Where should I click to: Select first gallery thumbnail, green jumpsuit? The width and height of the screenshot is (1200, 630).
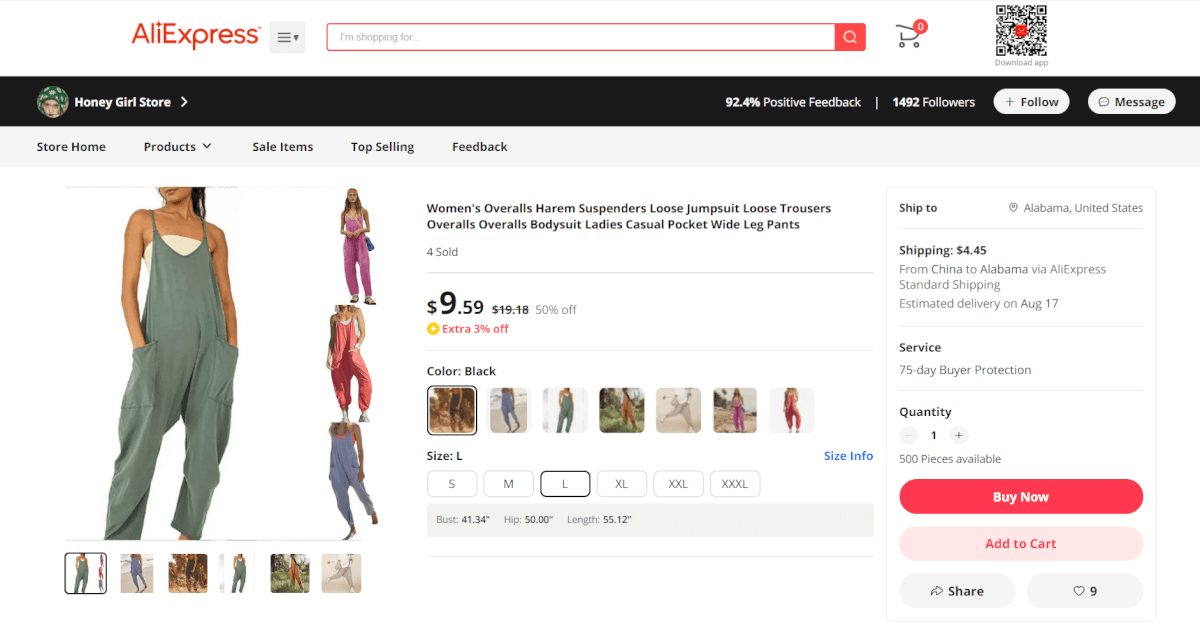coord(86,573)
